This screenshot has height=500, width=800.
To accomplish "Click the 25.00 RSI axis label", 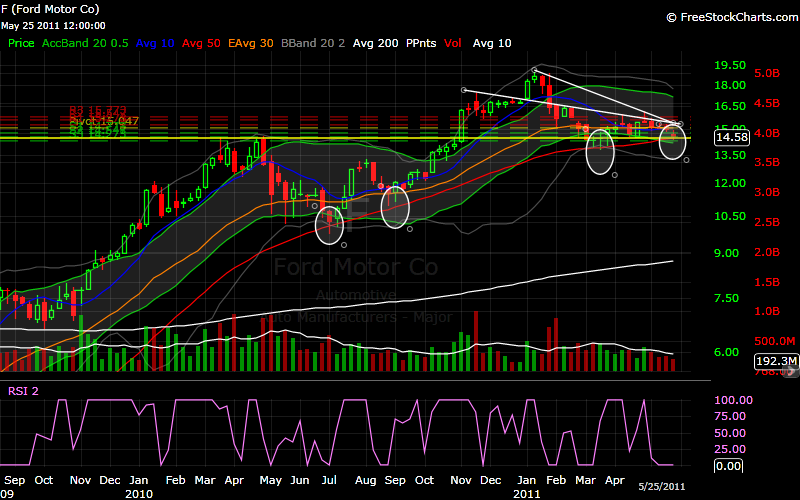I will [x=730, y=449].
